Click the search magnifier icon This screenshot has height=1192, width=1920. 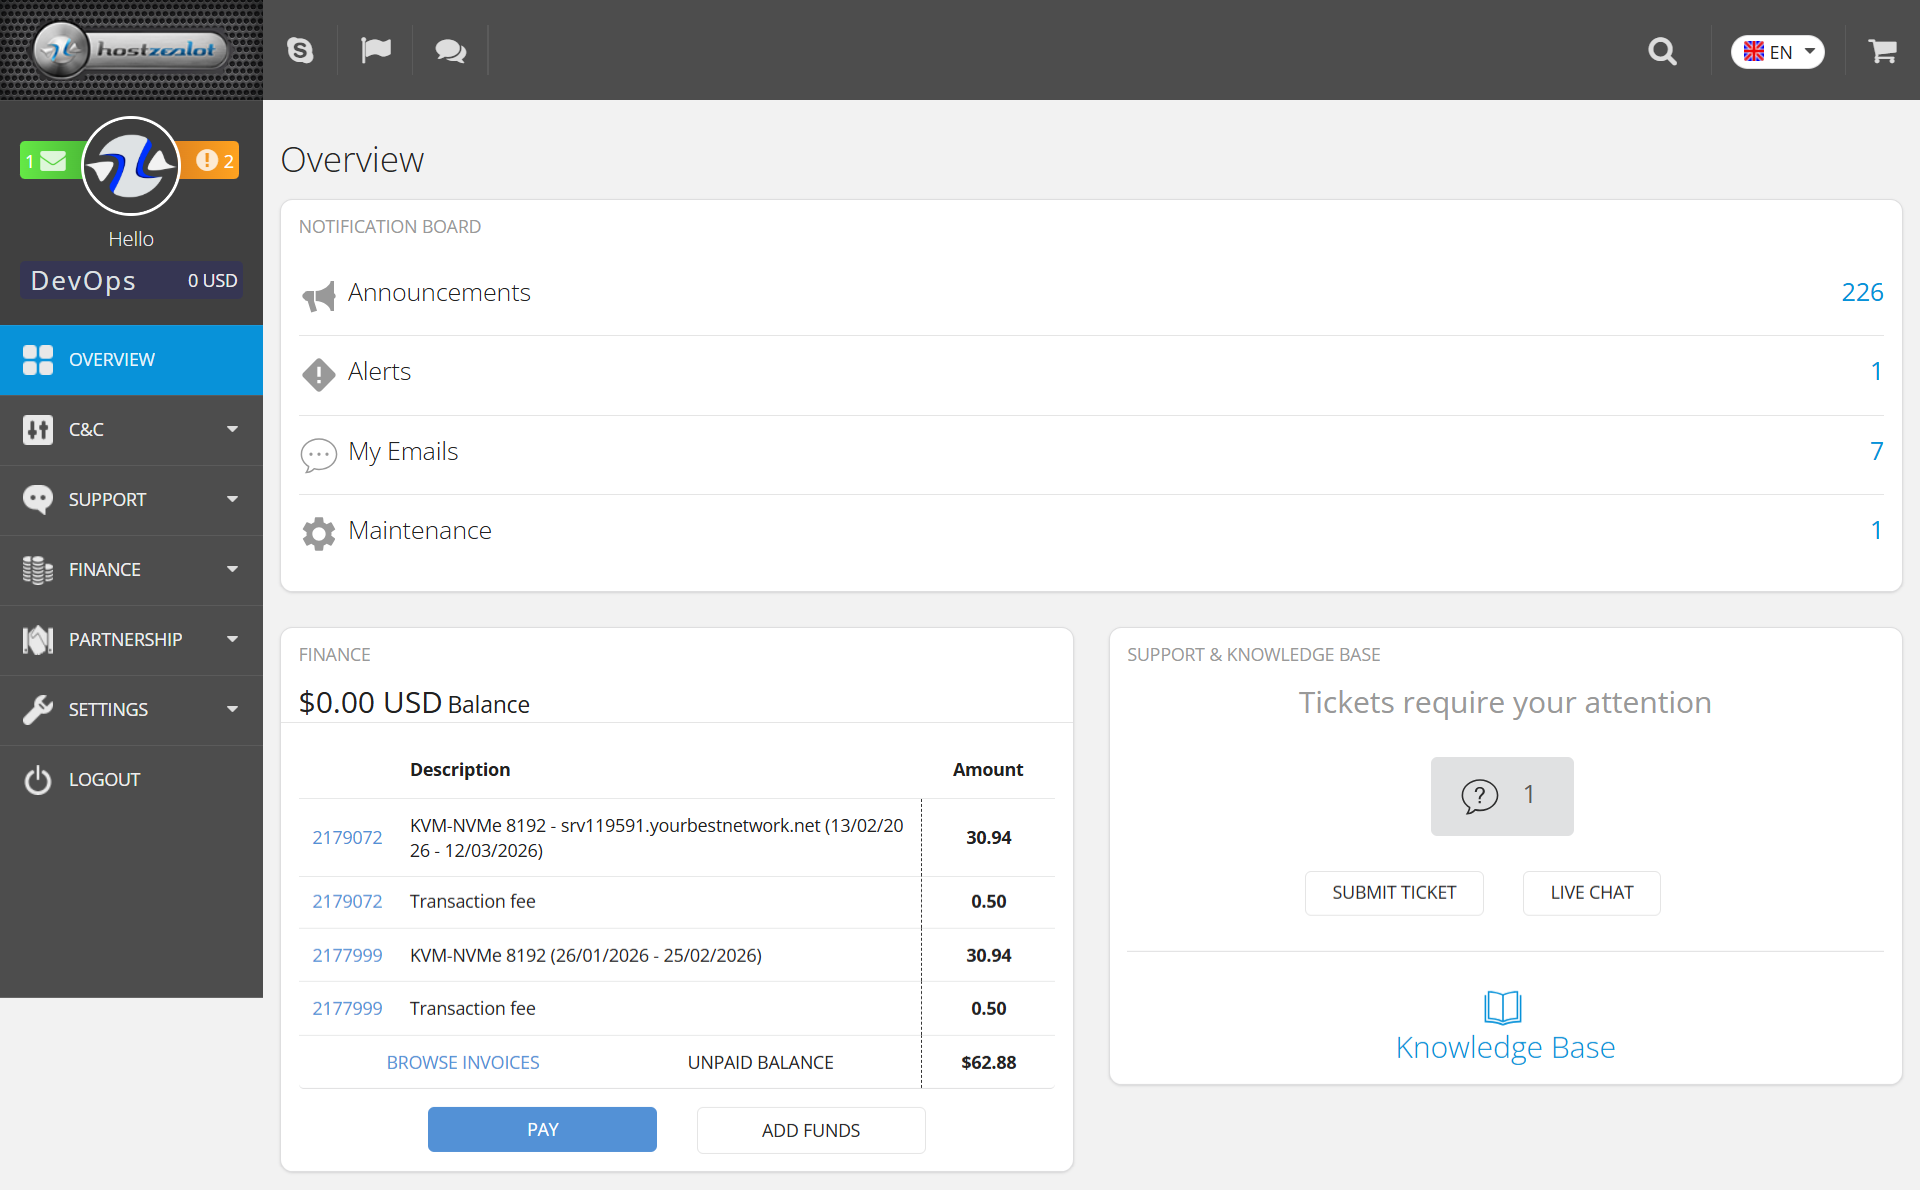1662,51
